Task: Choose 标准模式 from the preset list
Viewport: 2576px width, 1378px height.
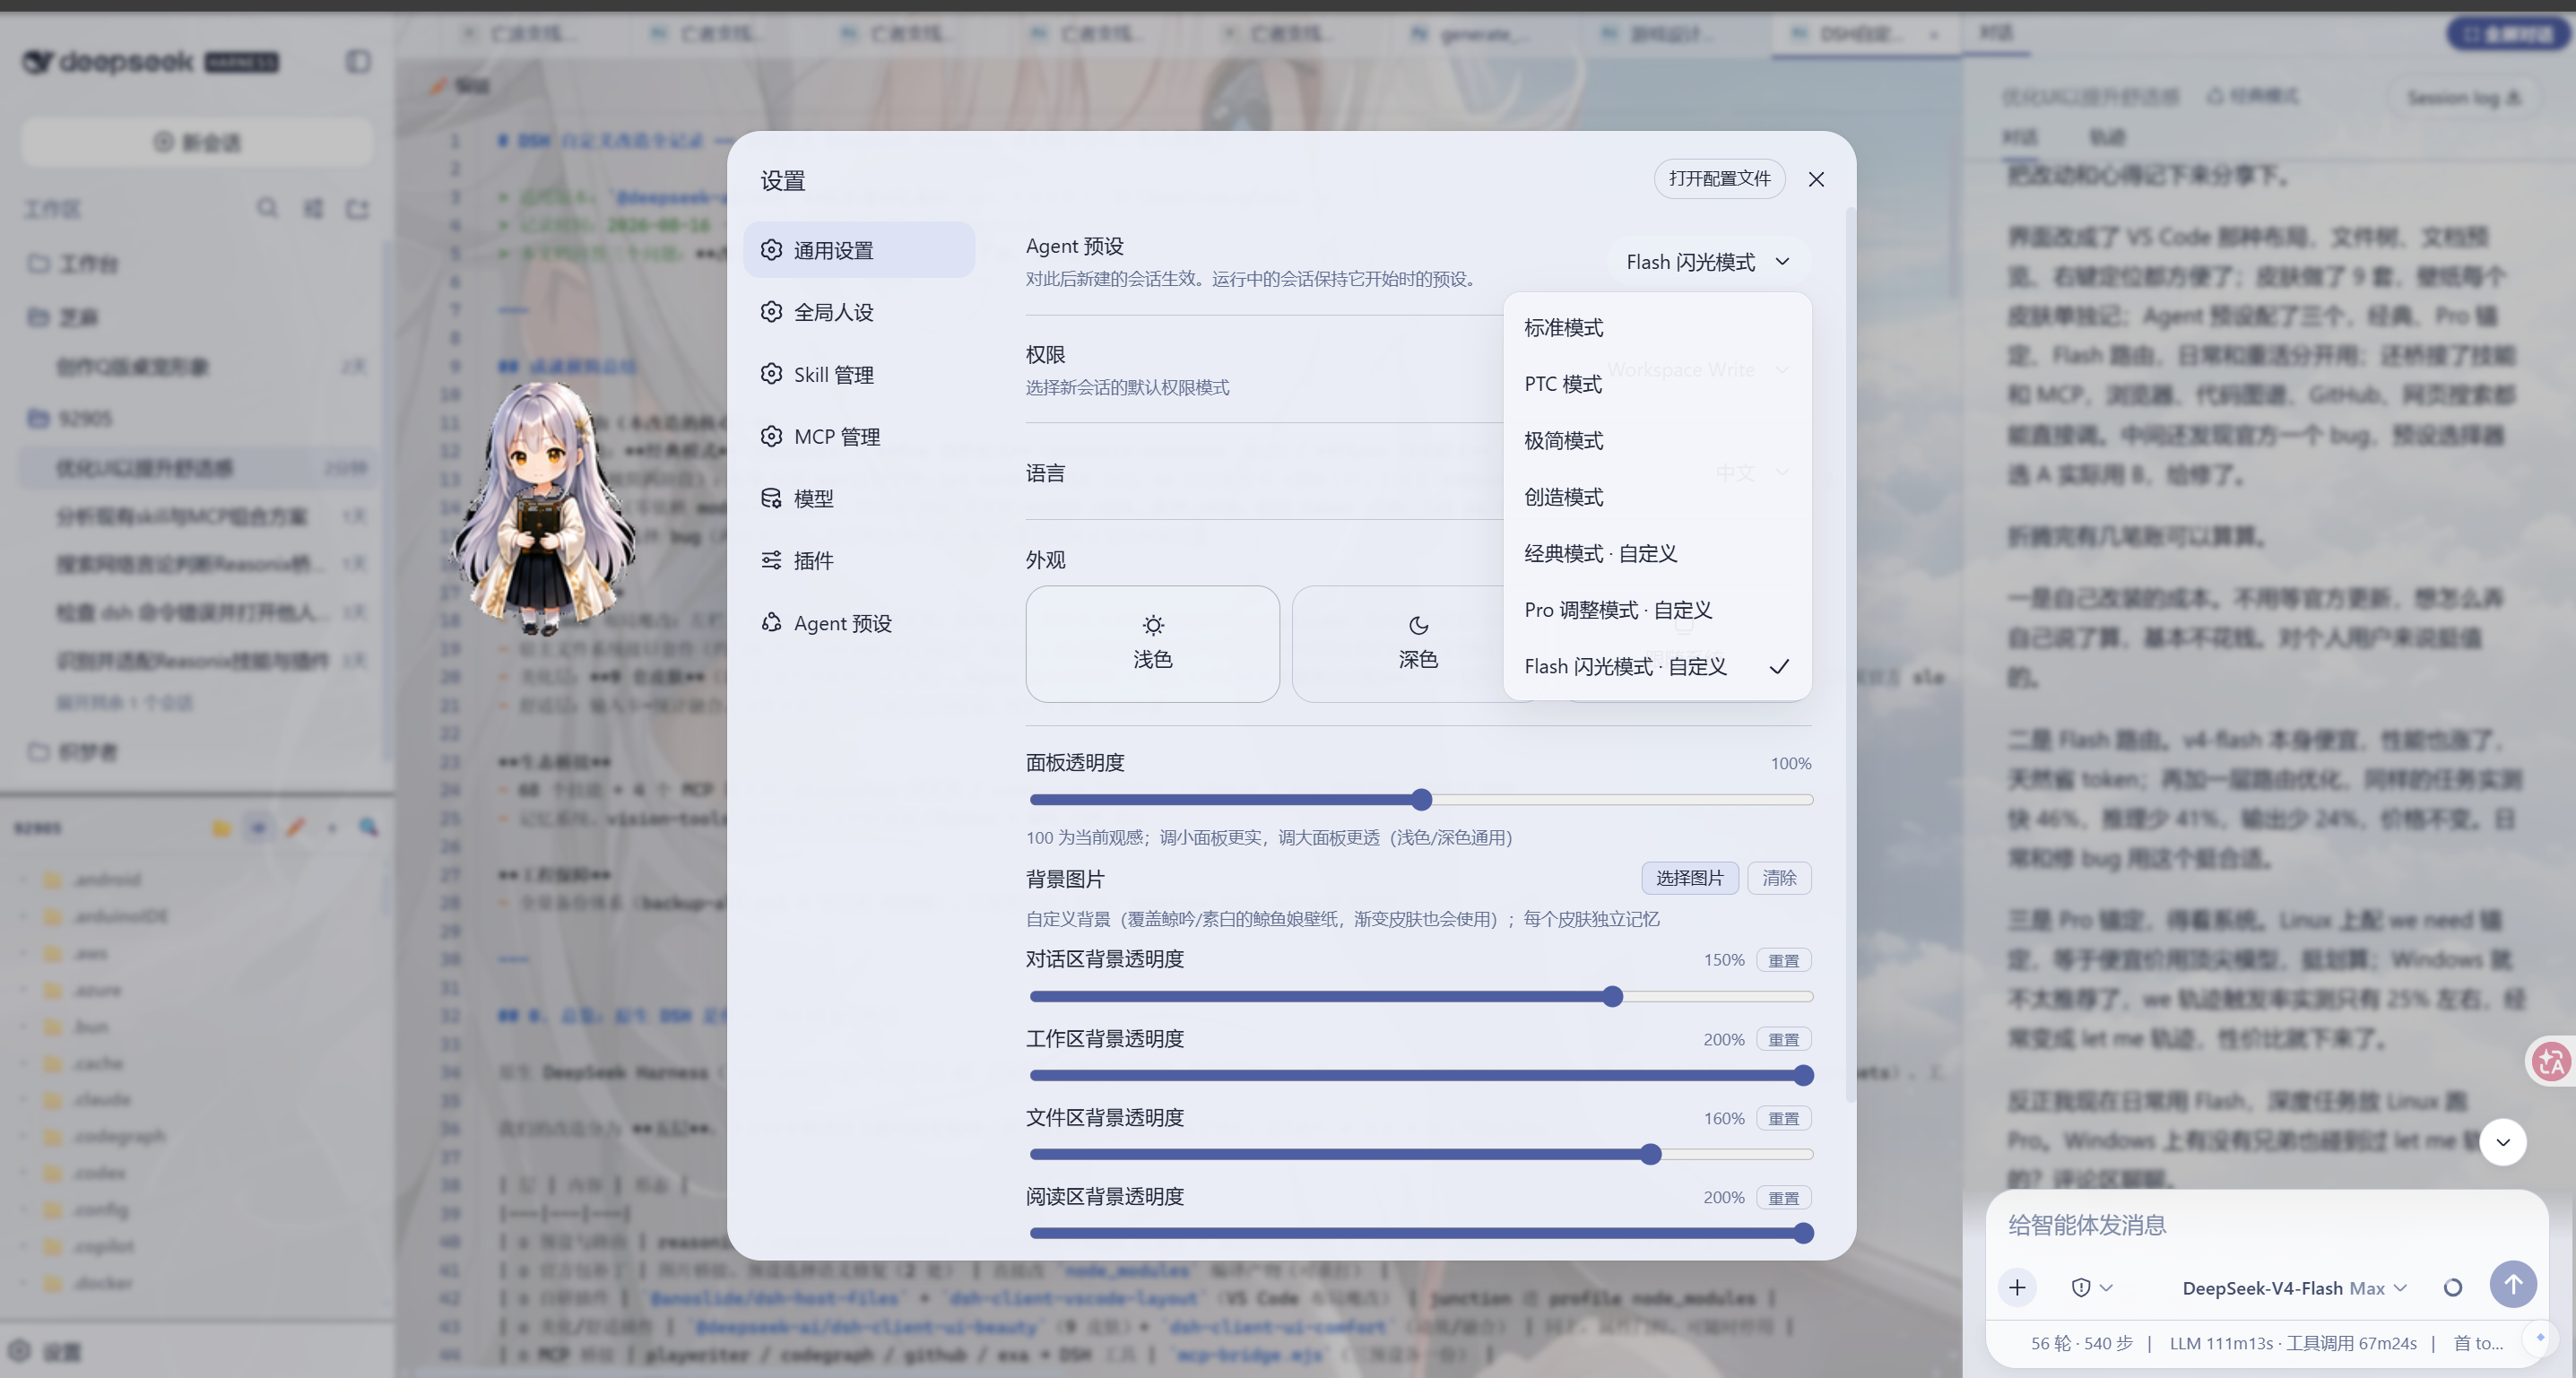Action: [1657, 328]
